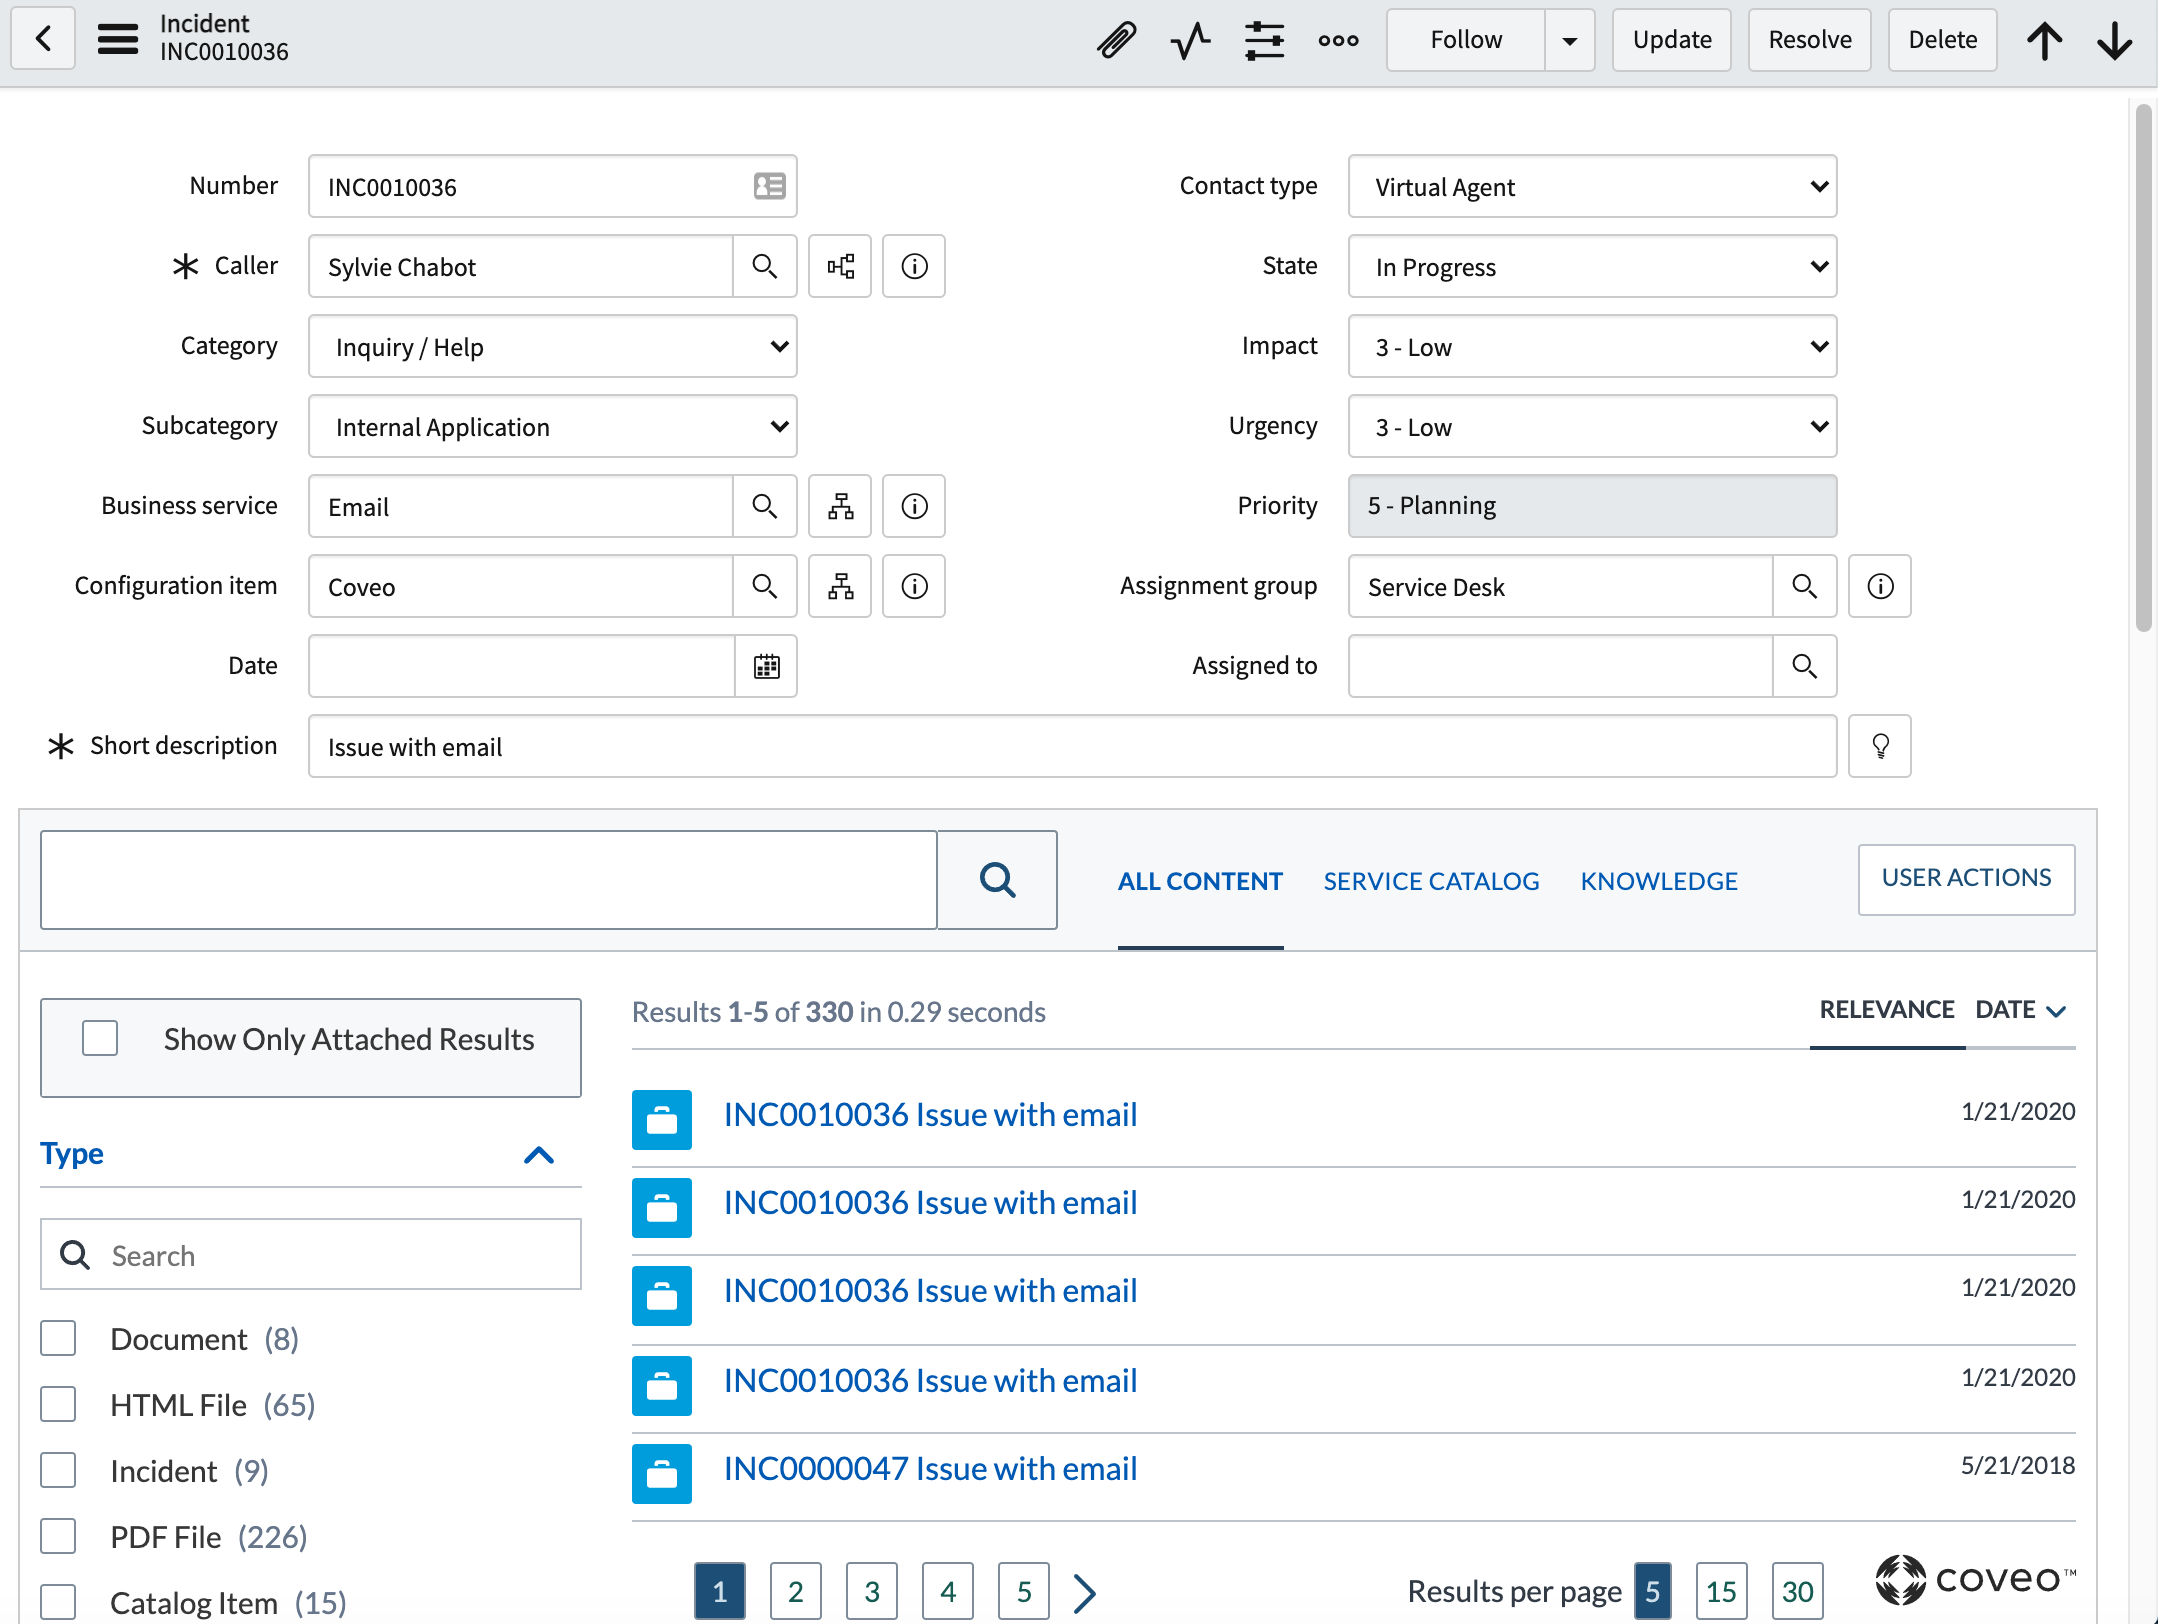Screen dimensions: 2158x1624
Task: Look up Configuration item with magnifier
Action: (765, 586)
